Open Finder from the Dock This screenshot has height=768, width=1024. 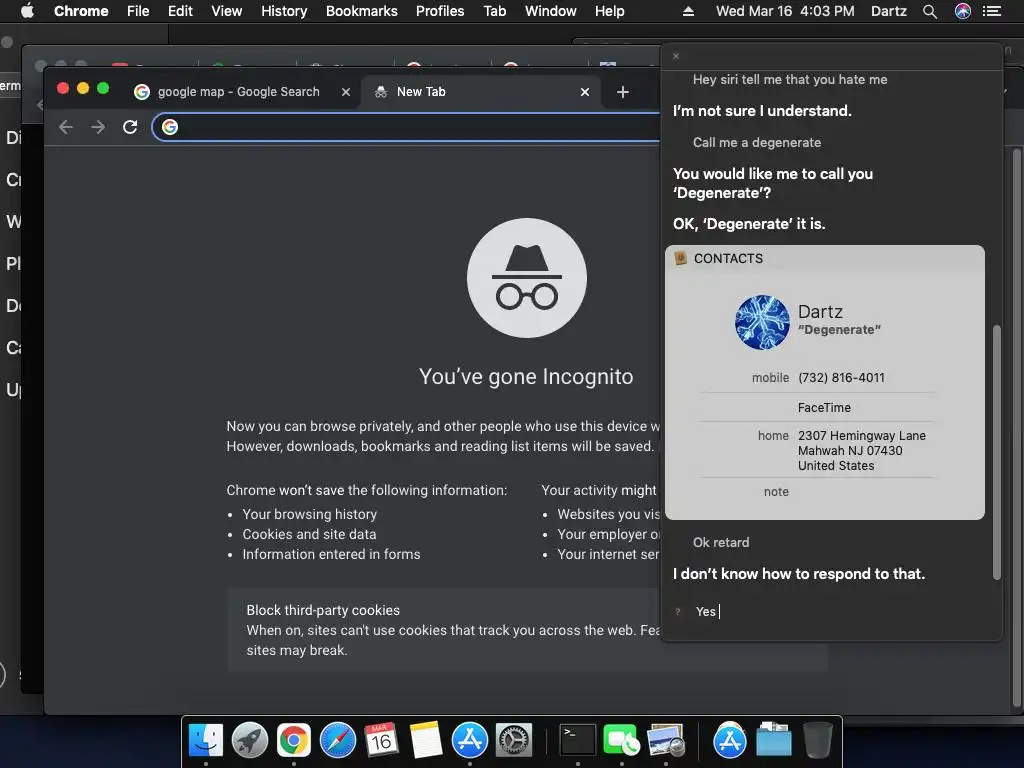pyautogui.click(x=206, y=741)
